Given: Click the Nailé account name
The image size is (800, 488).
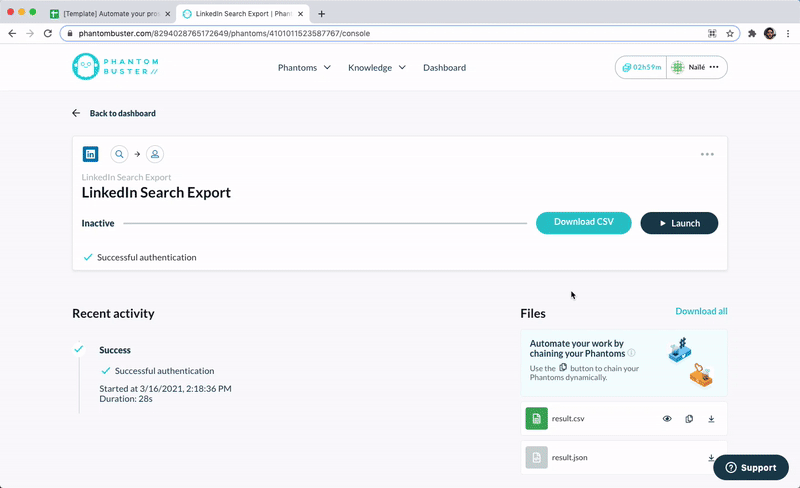Looking at the screenshot, I should coord(697,67).
